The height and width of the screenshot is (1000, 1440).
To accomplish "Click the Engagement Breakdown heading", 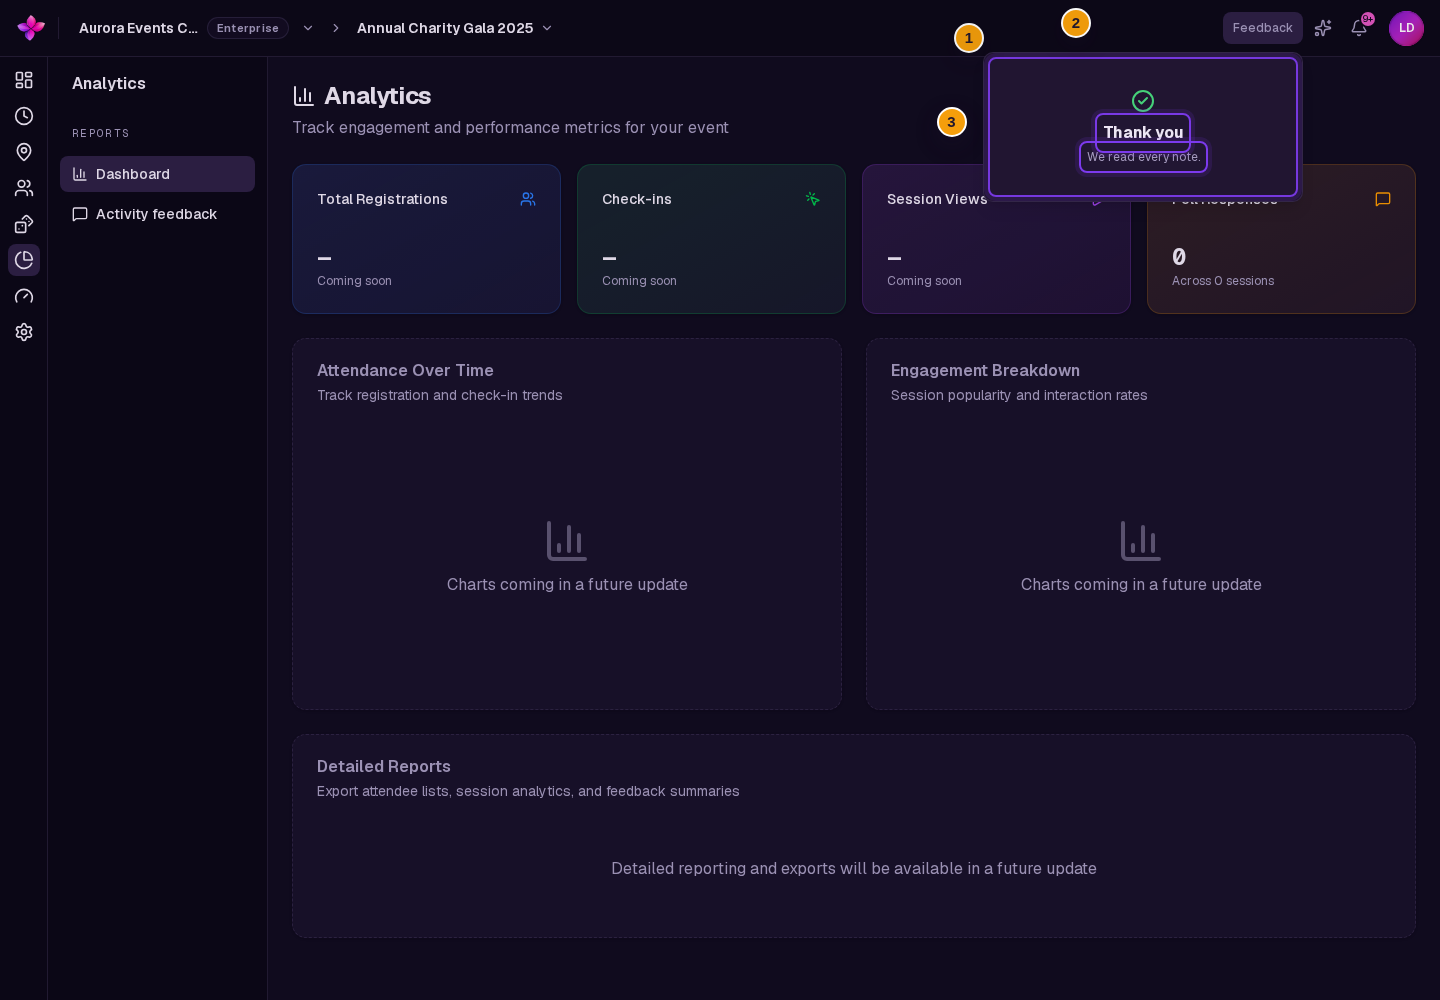I will [985, 370].
